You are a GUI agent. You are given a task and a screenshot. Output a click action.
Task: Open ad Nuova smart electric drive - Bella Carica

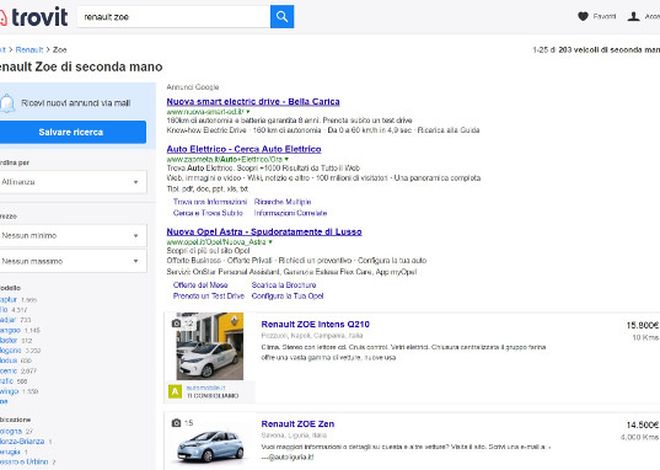click(x=253, y=101)
